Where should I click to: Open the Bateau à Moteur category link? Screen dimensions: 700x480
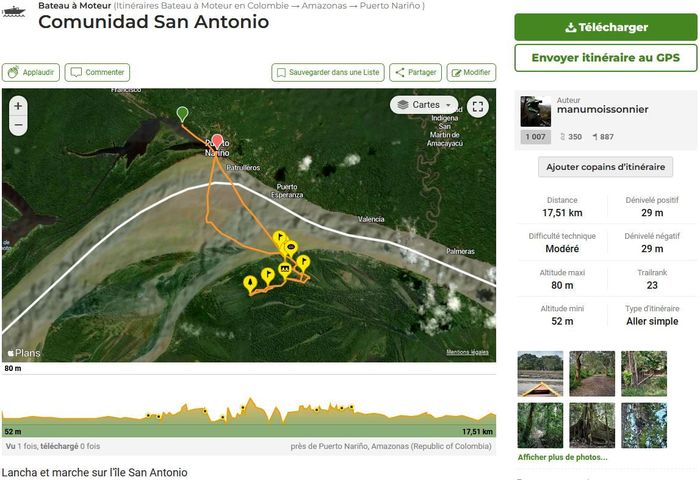[74, 5]
